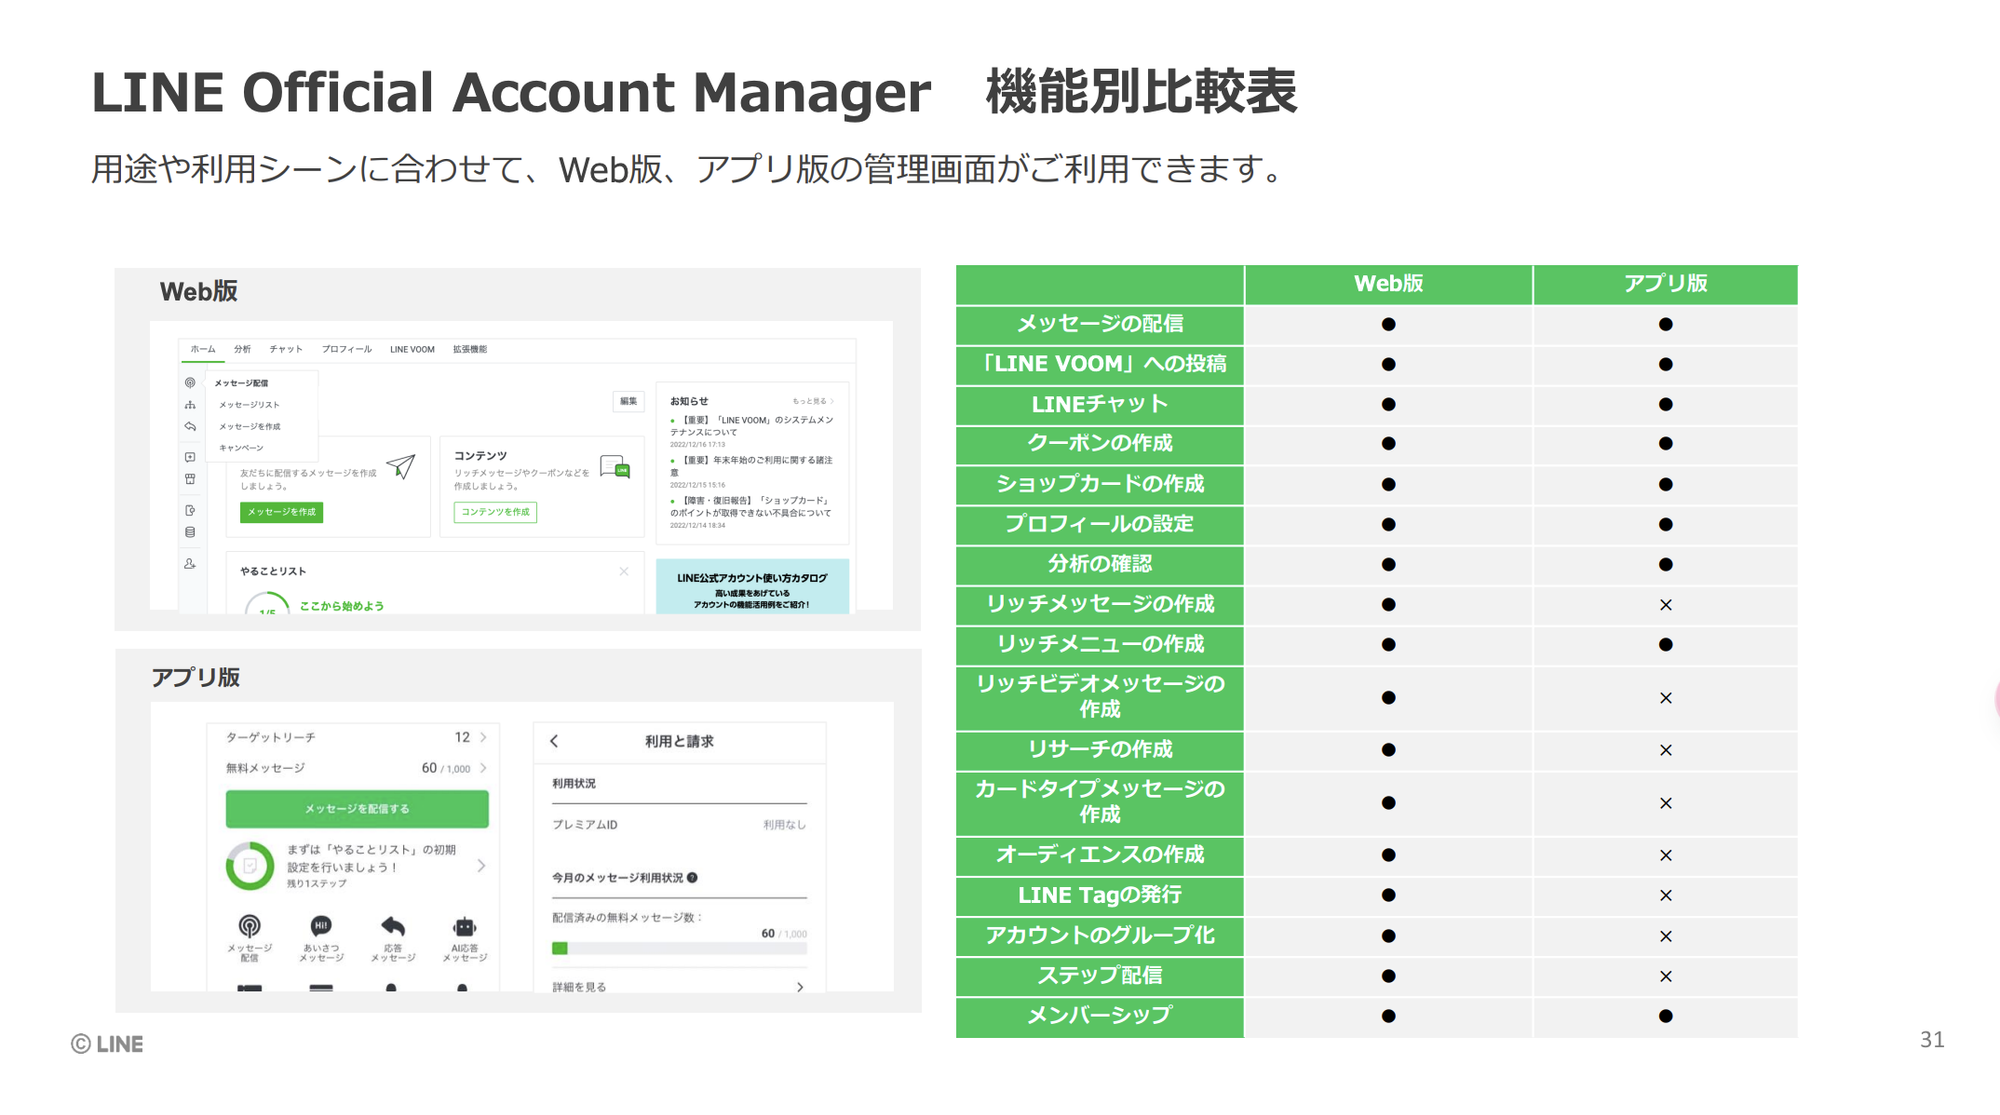
Task: Click the メッセージの配信 table row label
Action: click(x=1100, y=324)
